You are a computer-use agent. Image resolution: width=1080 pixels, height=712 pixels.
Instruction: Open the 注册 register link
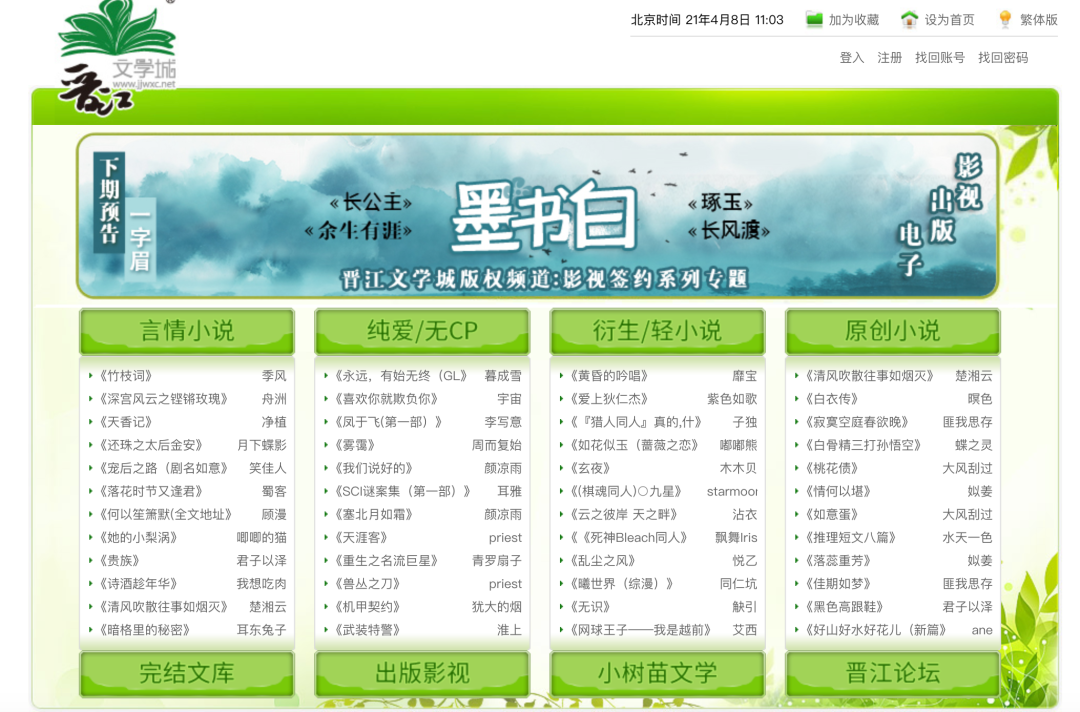pyautogui.click(x=889, y=58)
